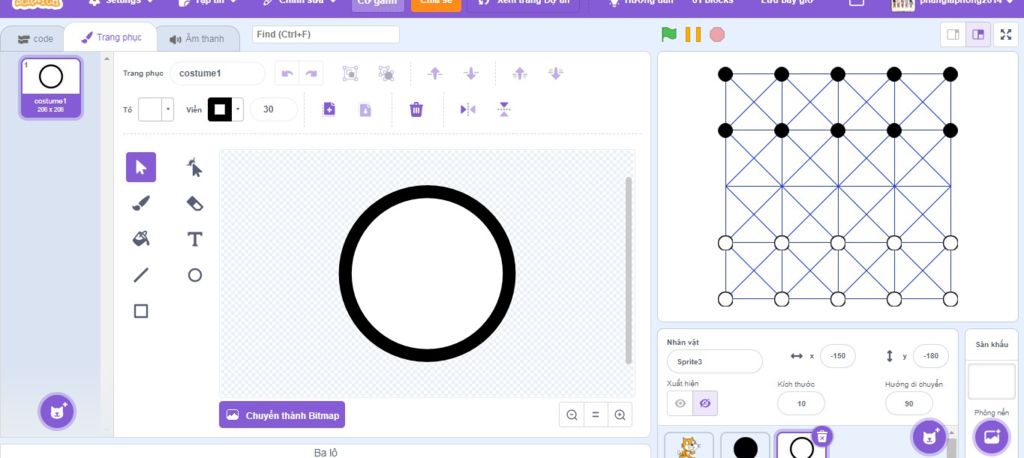
Task: Bring shape to front
Action: tap(520, 73)
